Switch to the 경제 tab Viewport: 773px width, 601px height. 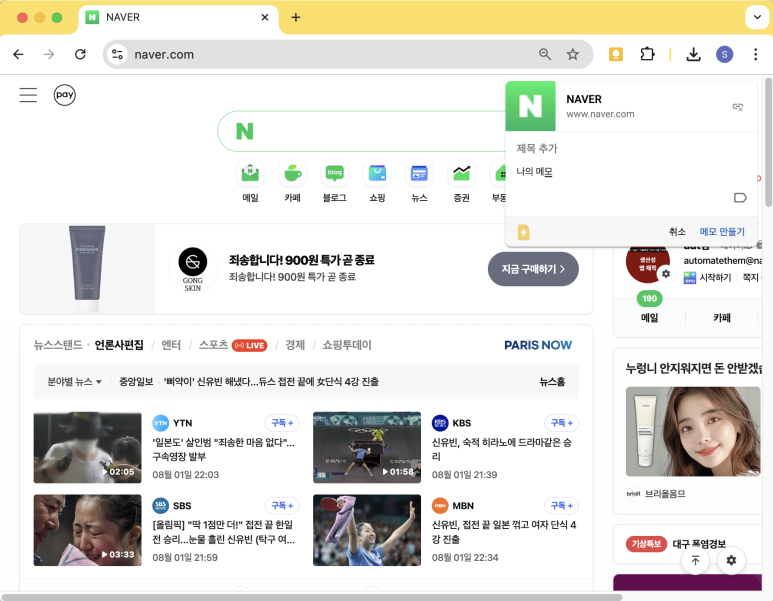point(295,345)
